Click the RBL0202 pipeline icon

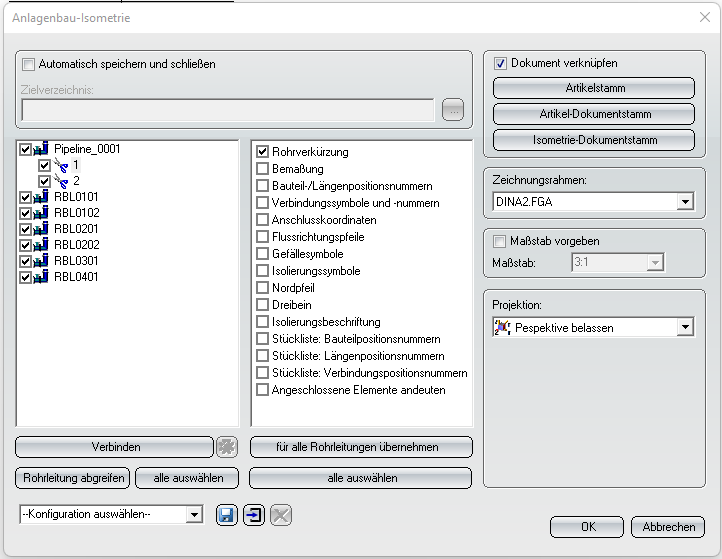coord(41,245)
